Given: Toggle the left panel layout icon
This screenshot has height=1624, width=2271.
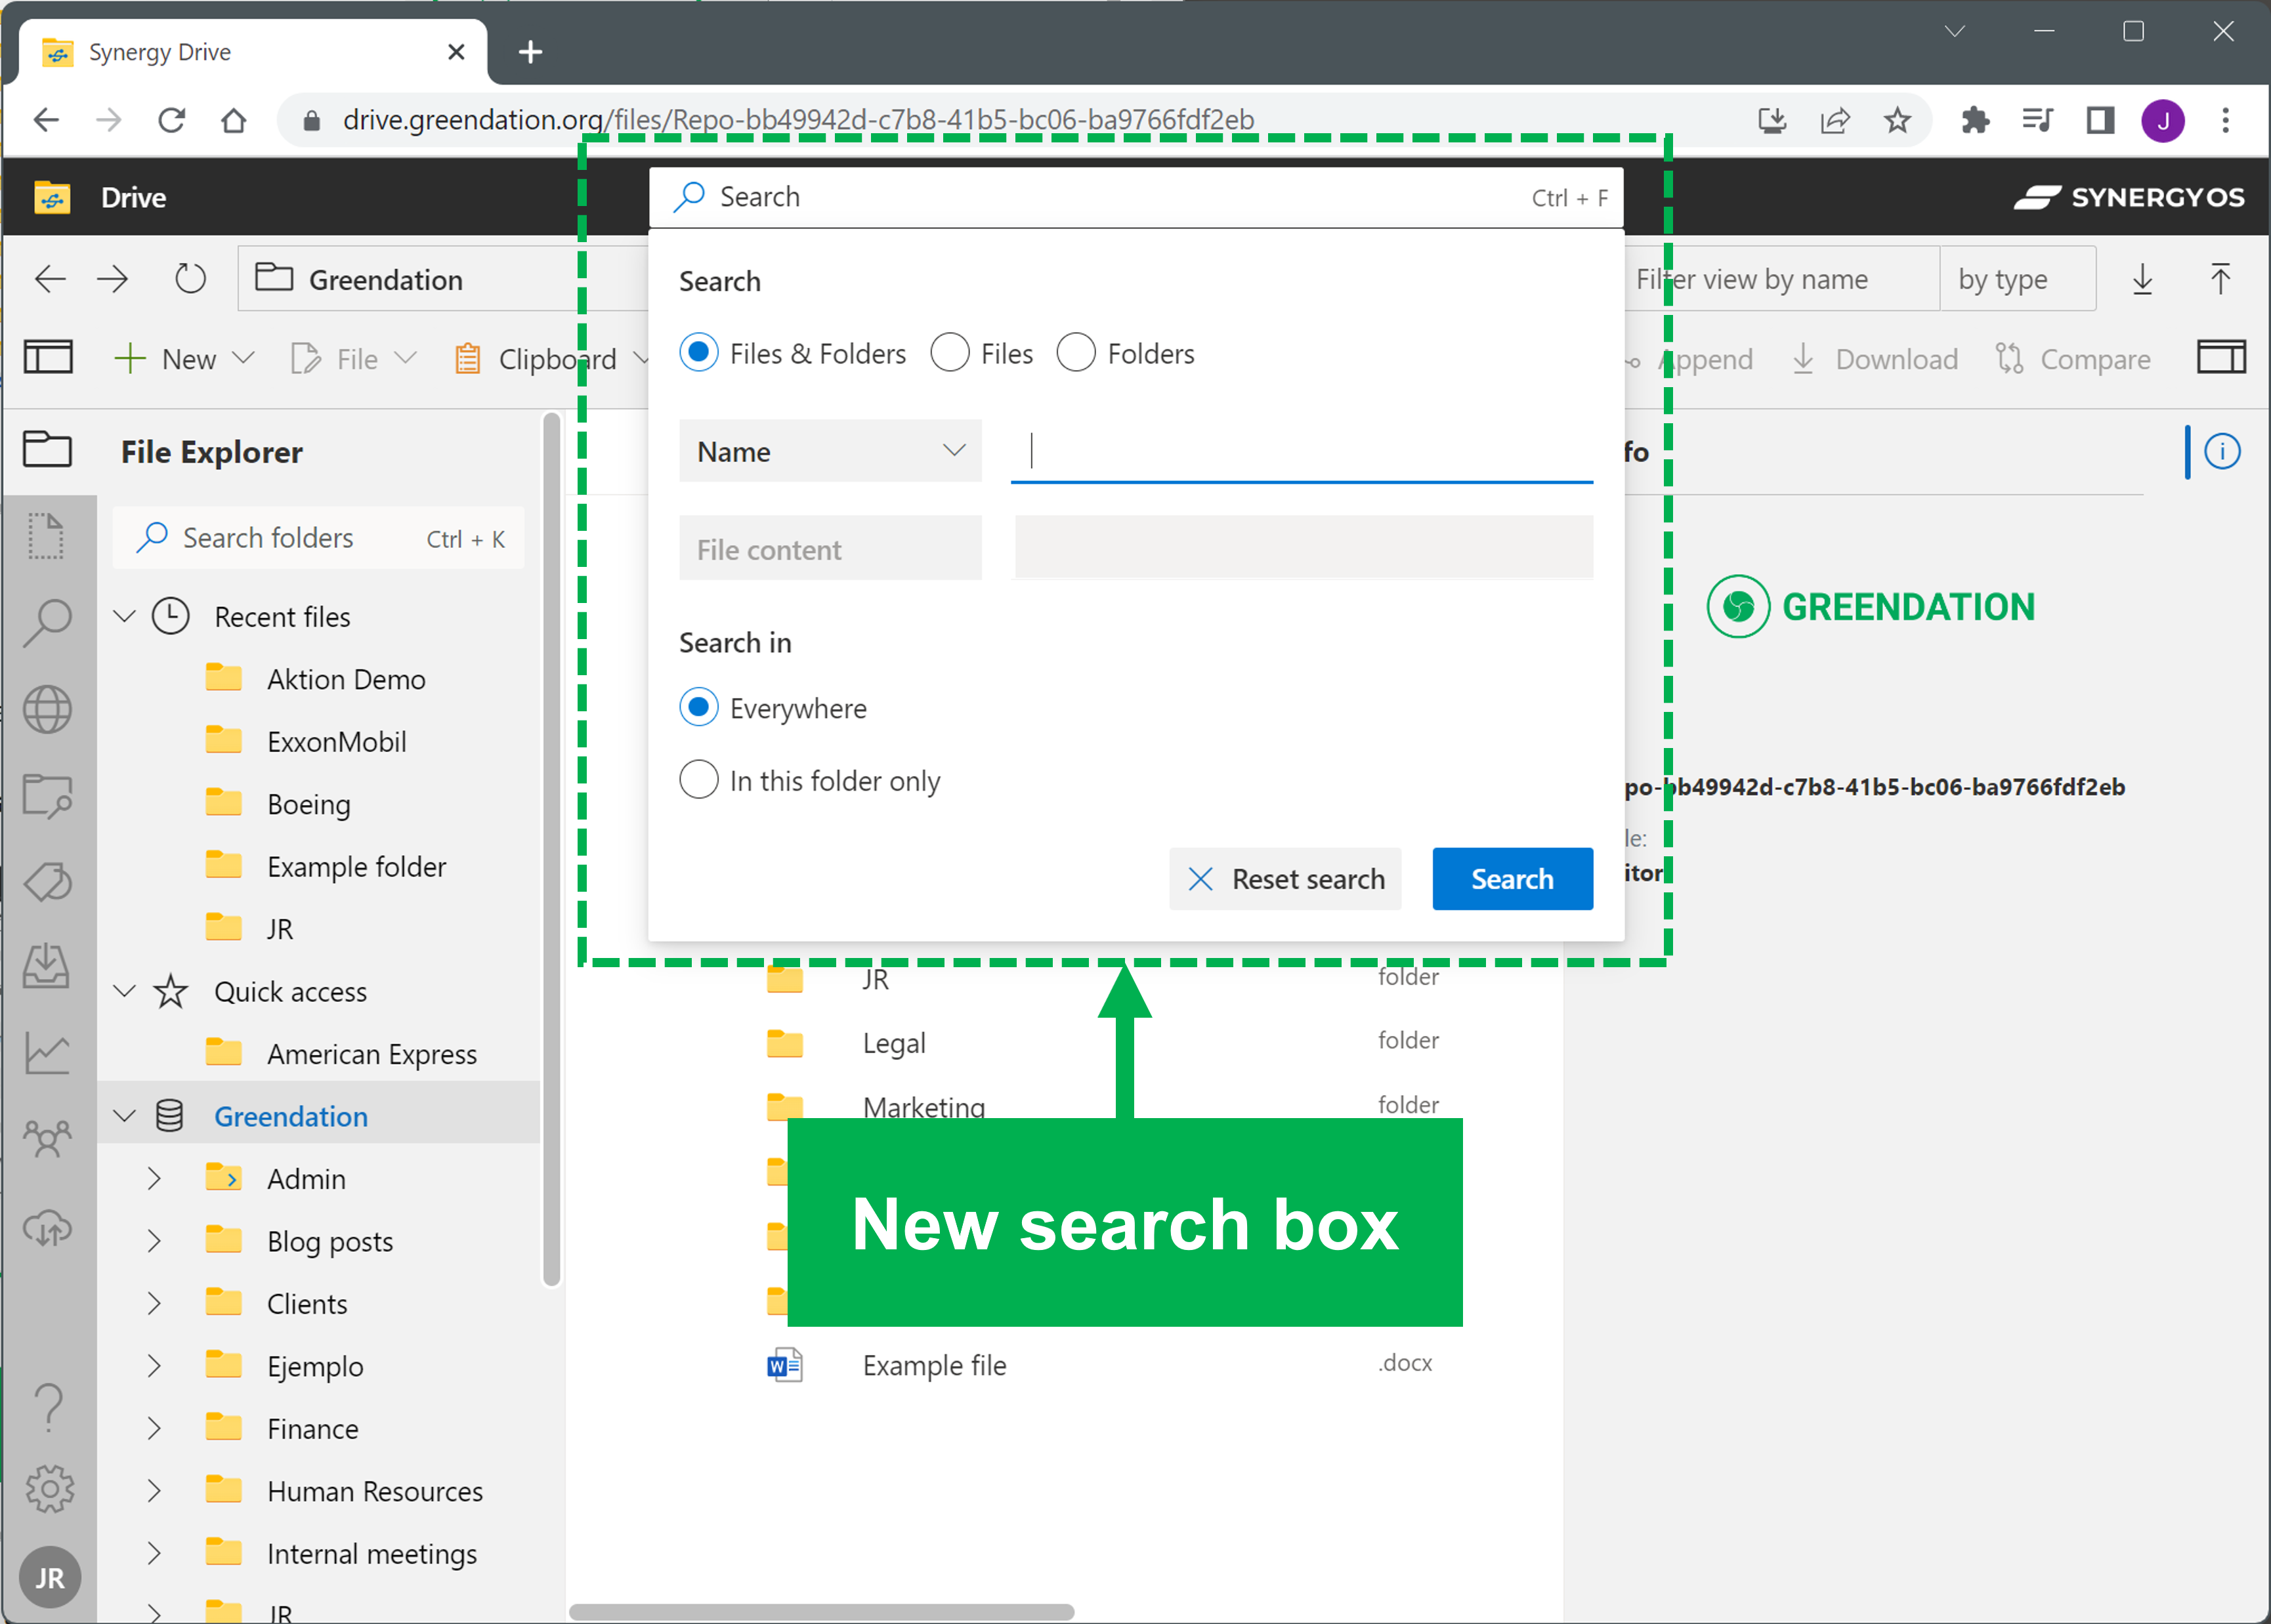Looking at the screenshot, I should (x=48, y=357).
